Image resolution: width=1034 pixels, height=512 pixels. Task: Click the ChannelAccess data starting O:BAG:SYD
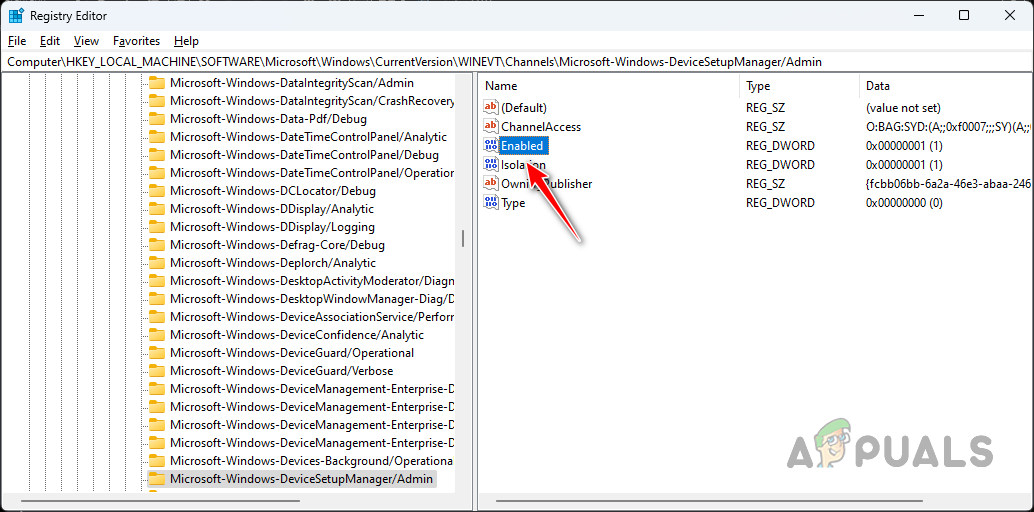coord(948,127)
